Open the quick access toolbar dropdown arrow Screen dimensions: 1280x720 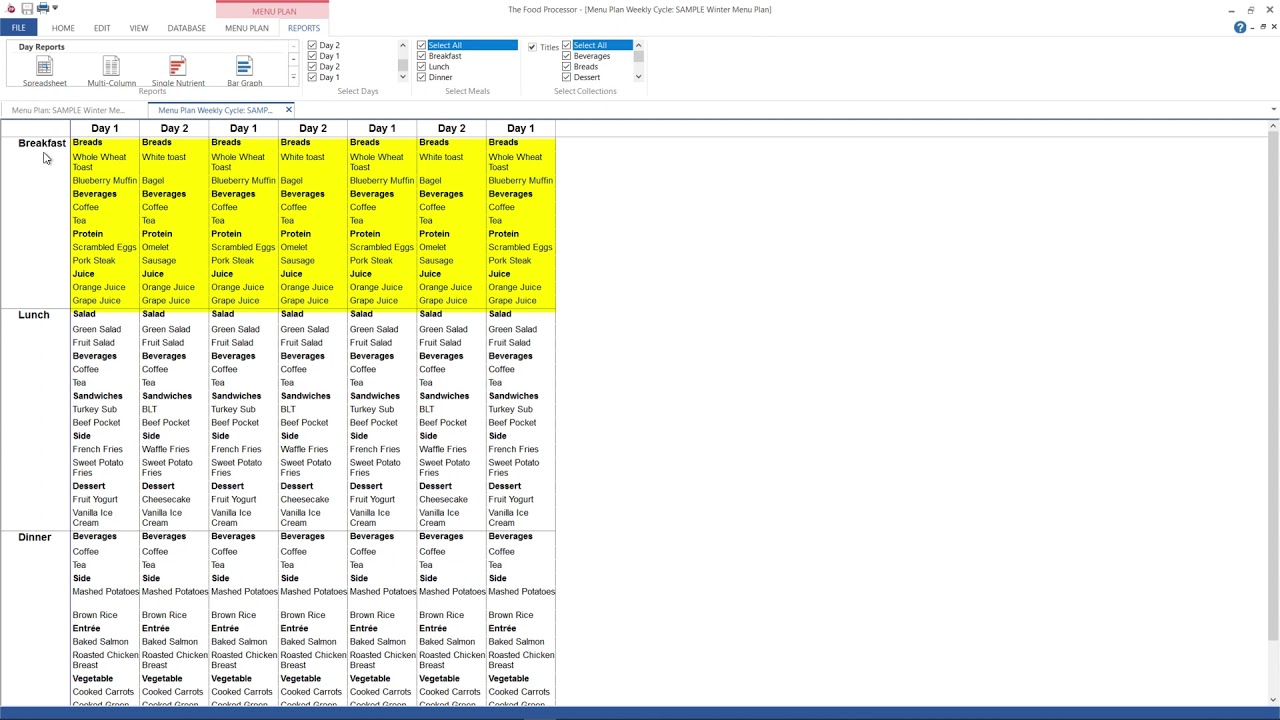click(x=55, y=9)
